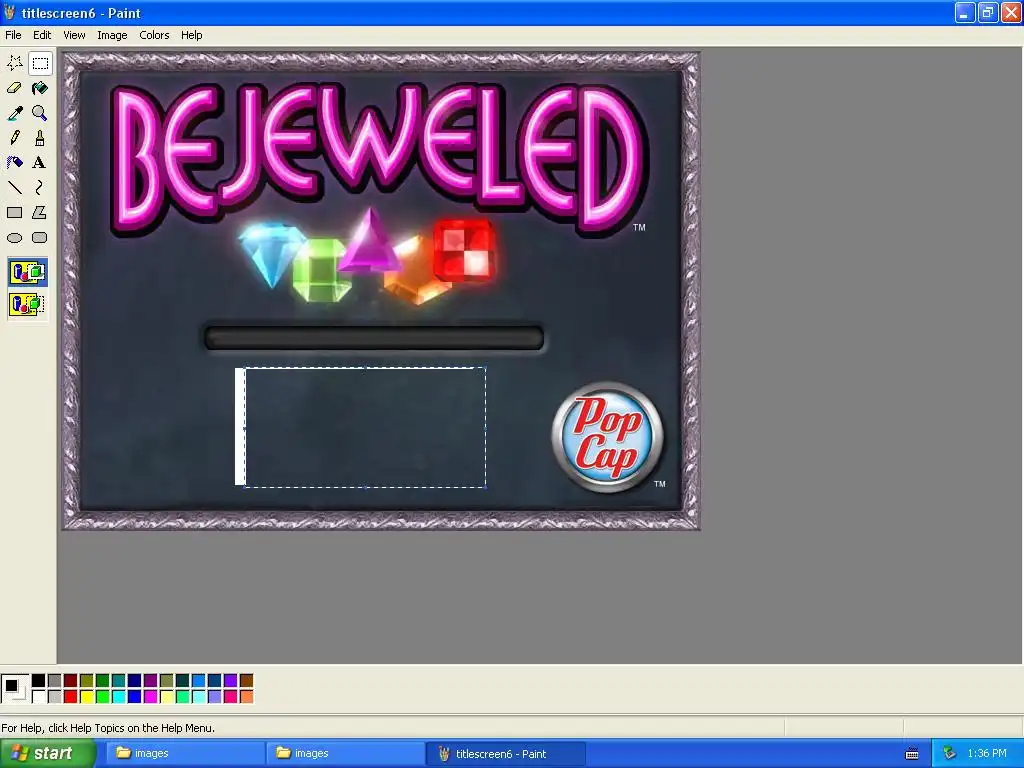The height and width of the screenshot is (768, 1024).
Task: Pick the white color swatch
Action: 39,697
